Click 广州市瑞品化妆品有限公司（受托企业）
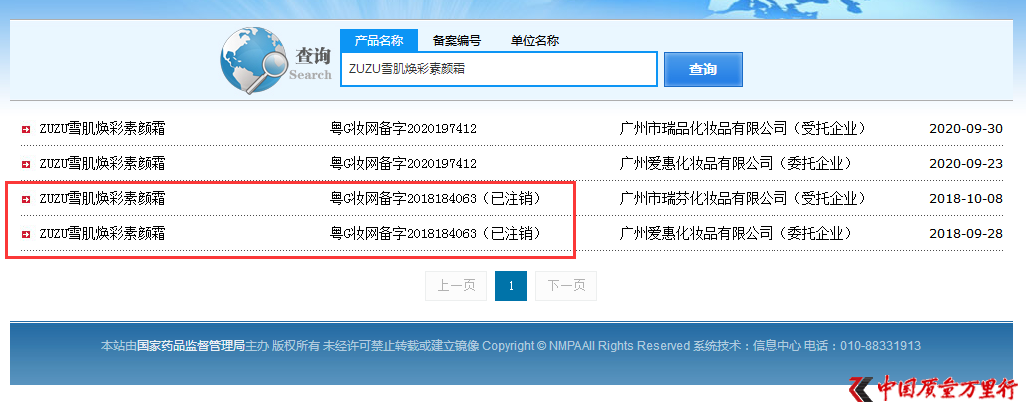 745,129
